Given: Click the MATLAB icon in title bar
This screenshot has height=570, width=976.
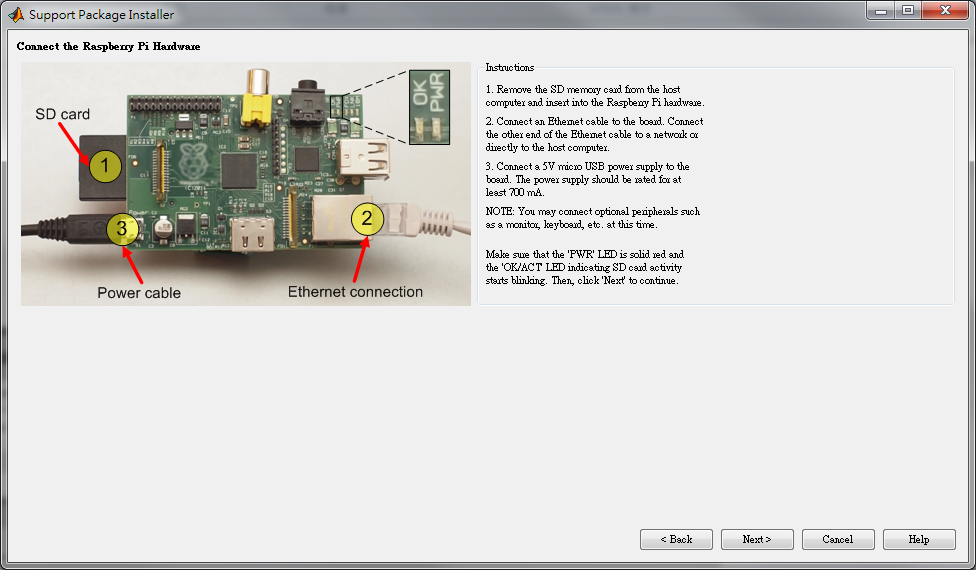Looking at the screenshot, I should (16, 14).
